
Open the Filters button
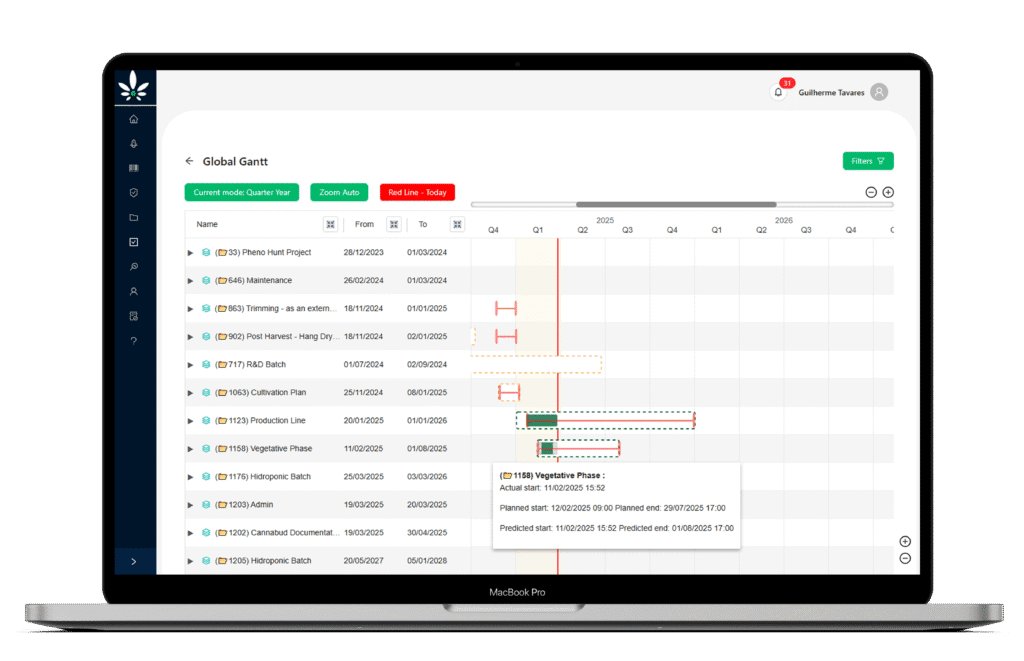pyautogui.click(x=867, y=161)
